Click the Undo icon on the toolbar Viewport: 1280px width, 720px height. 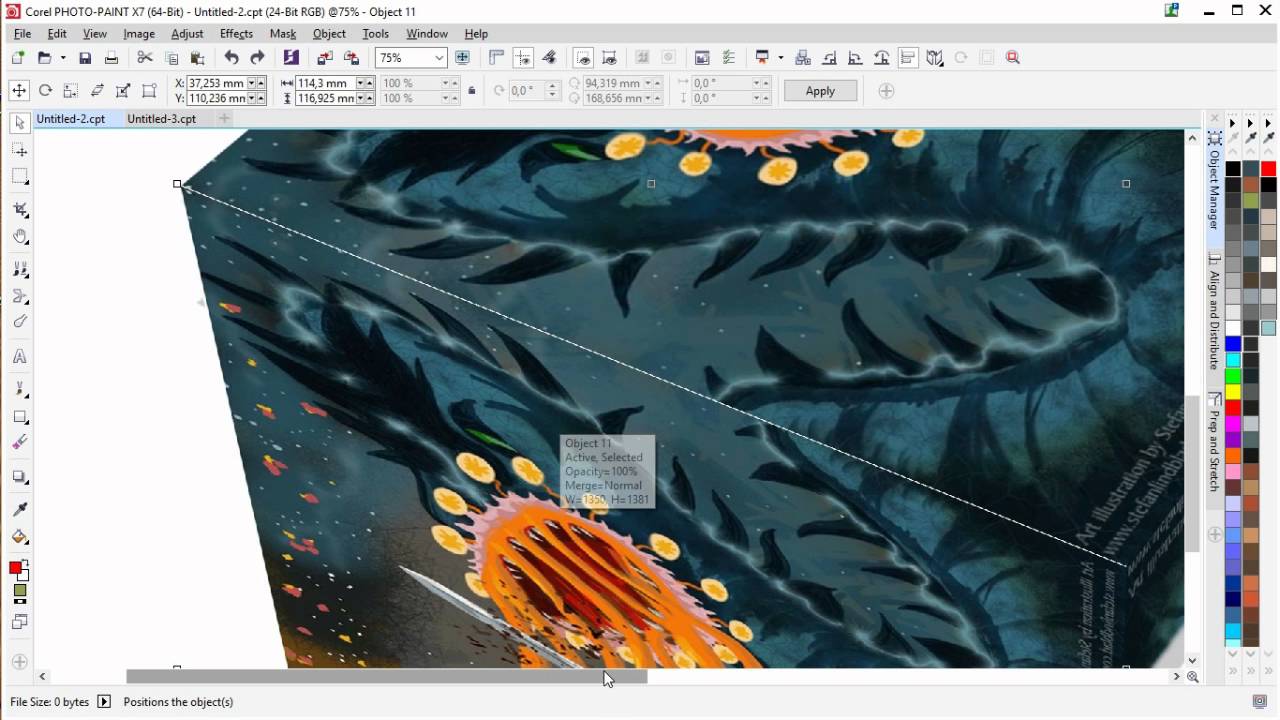point(233,57)
